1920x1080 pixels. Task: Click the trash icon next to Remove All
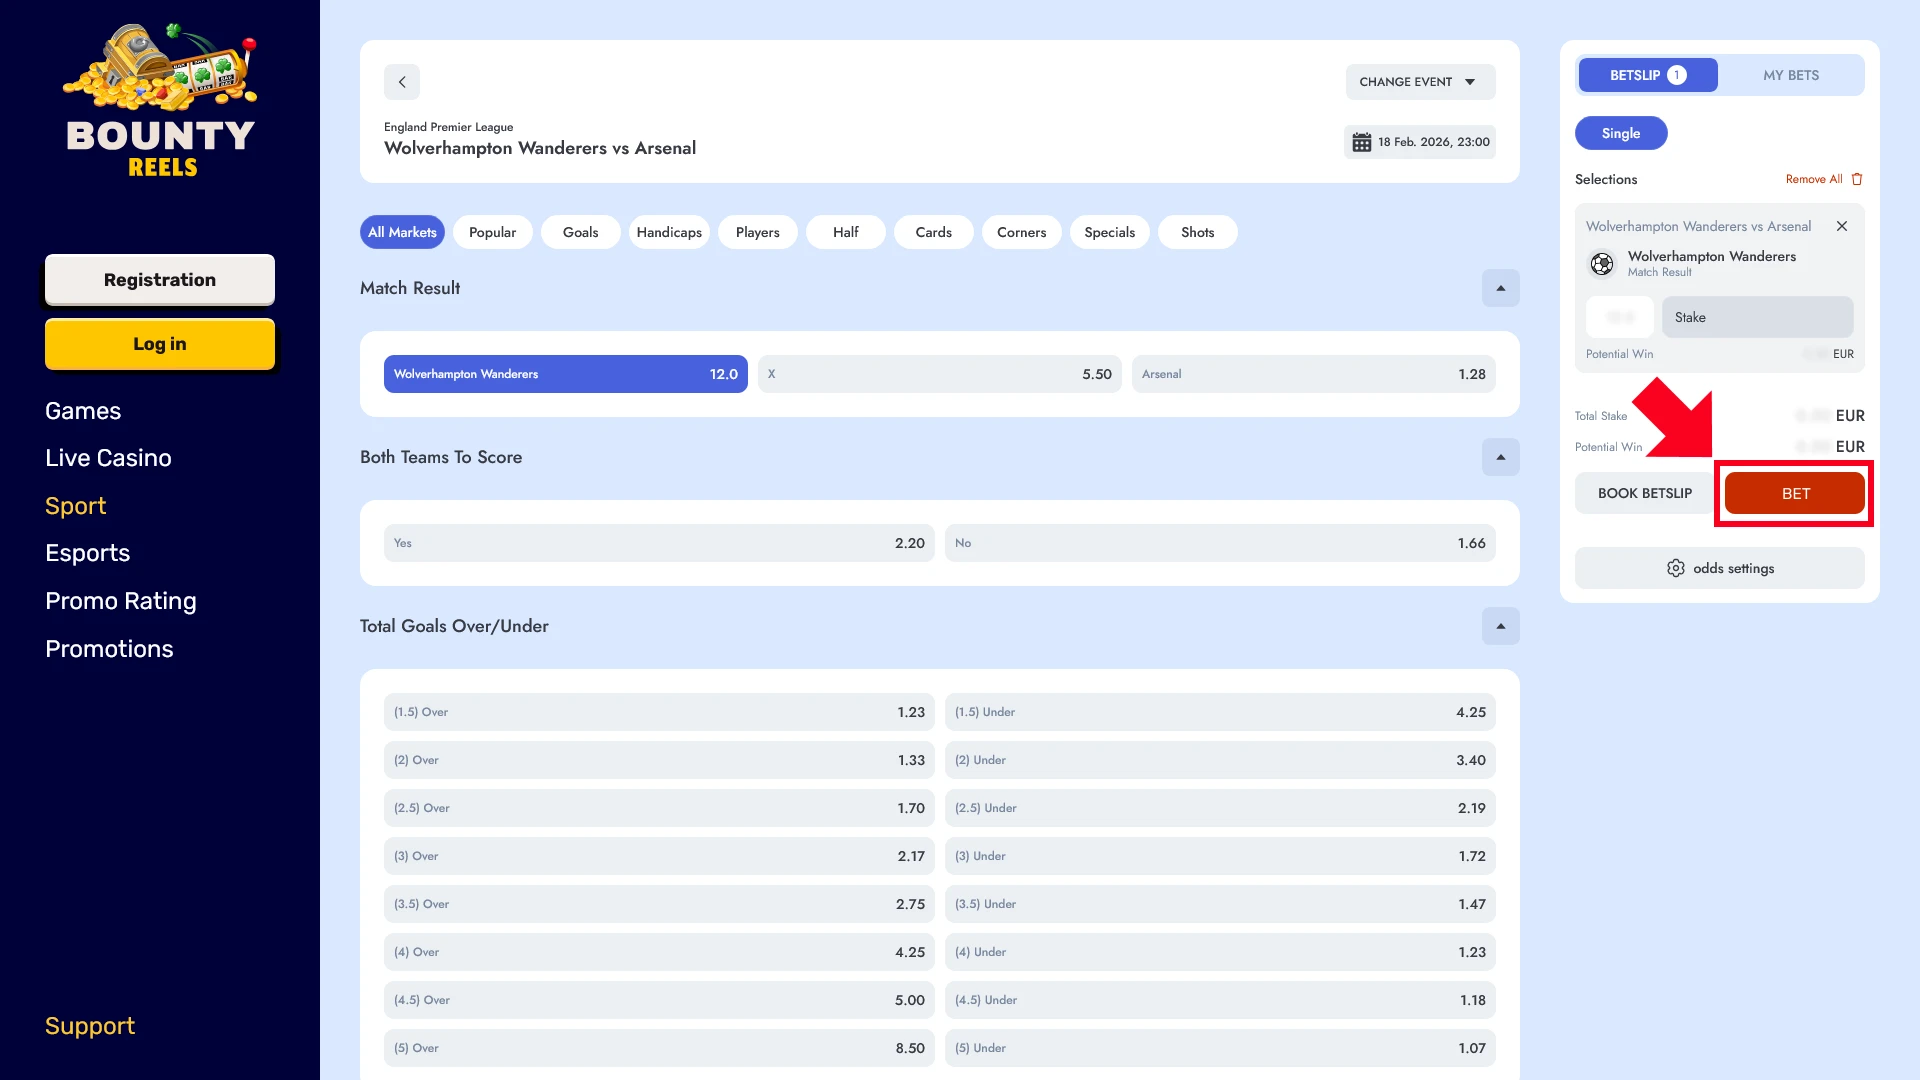1857,178
